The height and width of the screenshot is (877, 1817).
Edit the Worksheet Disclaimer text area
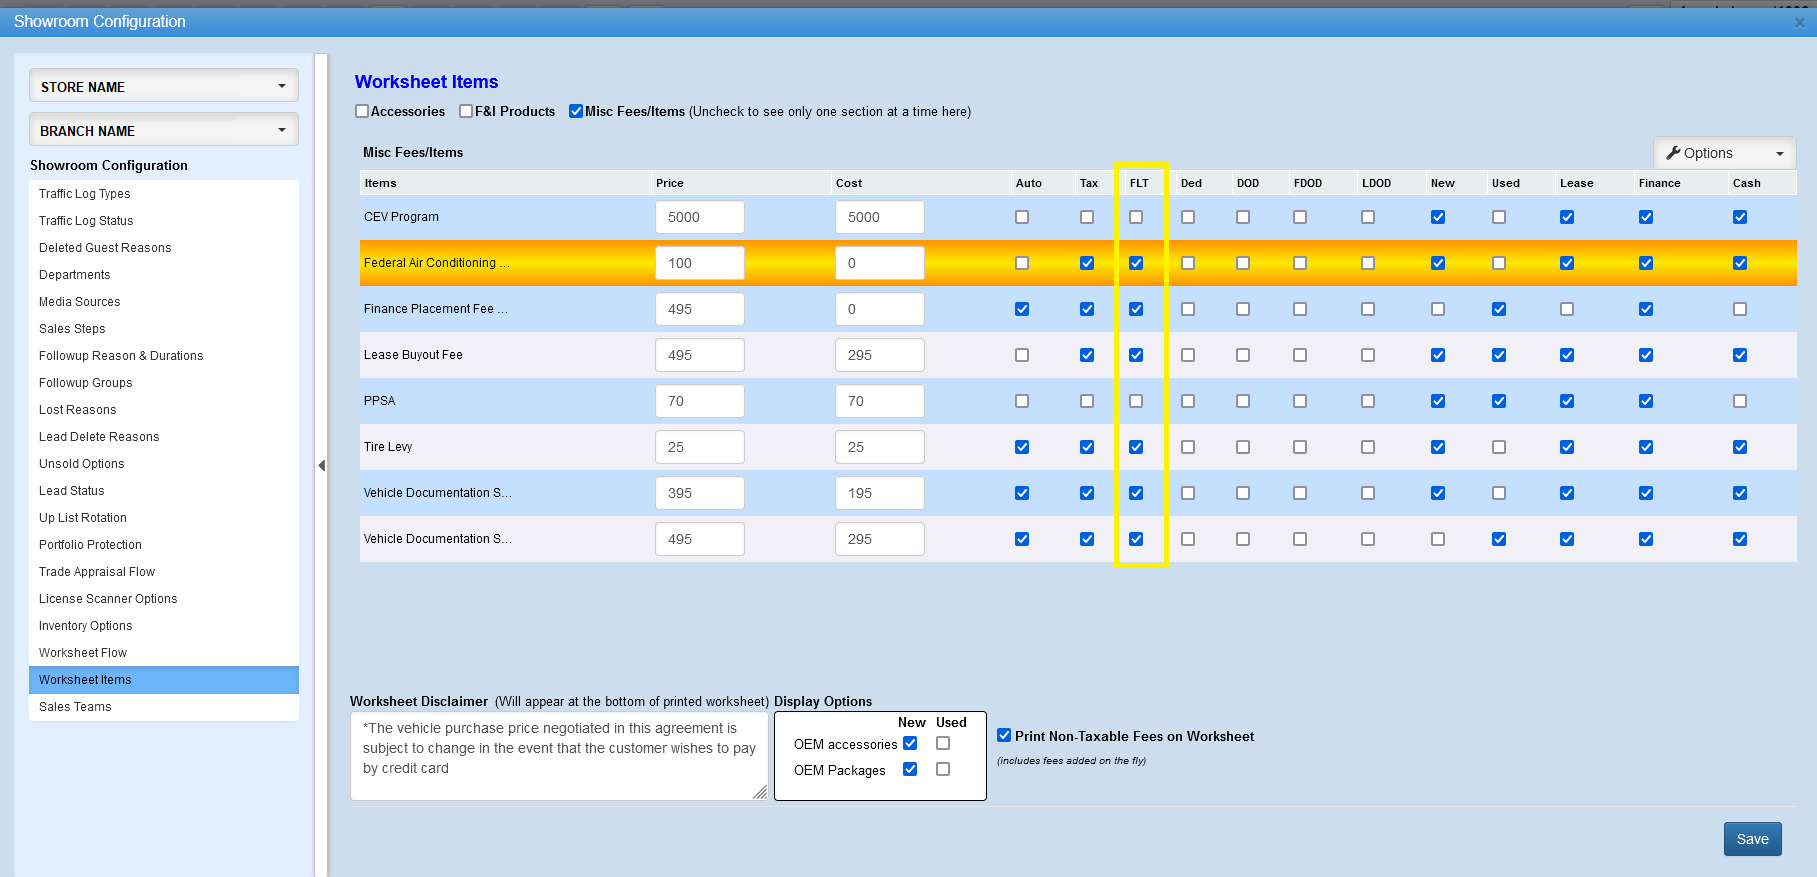click(558, 755)
